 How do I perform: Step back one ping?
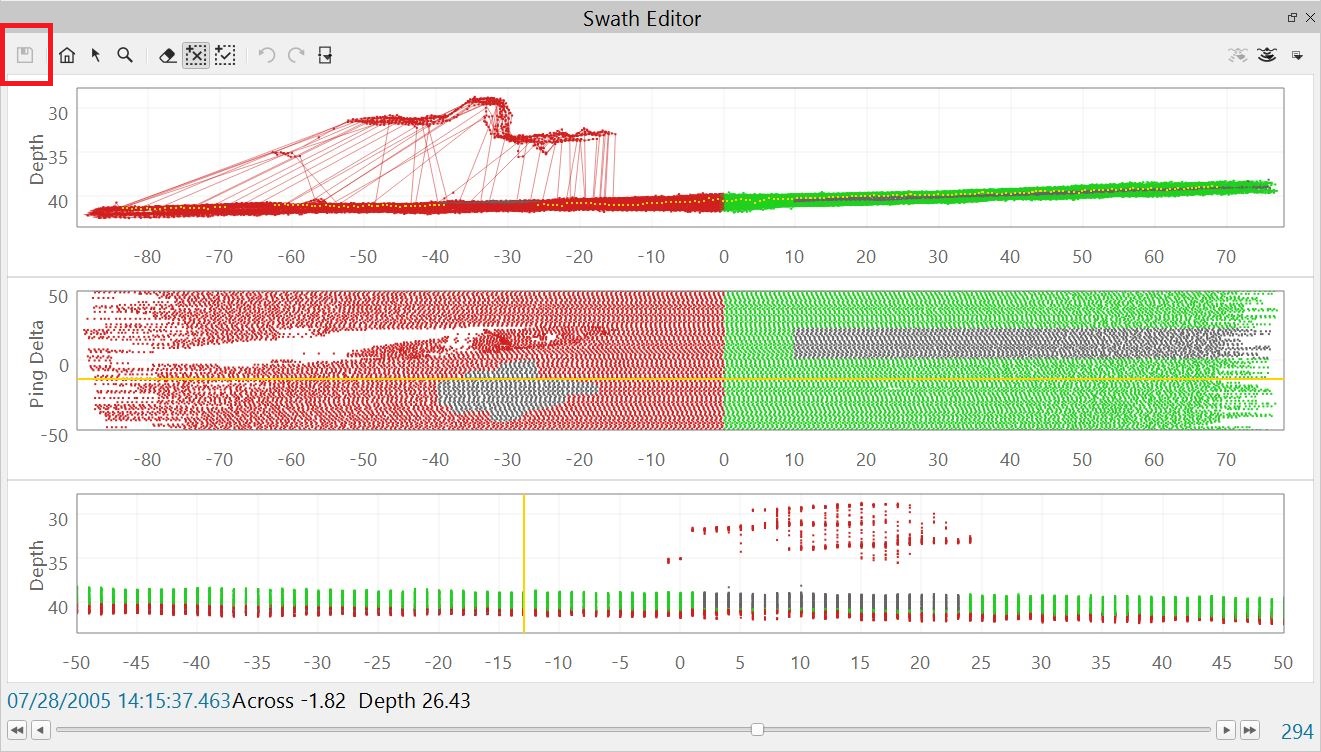pos(41,730)
